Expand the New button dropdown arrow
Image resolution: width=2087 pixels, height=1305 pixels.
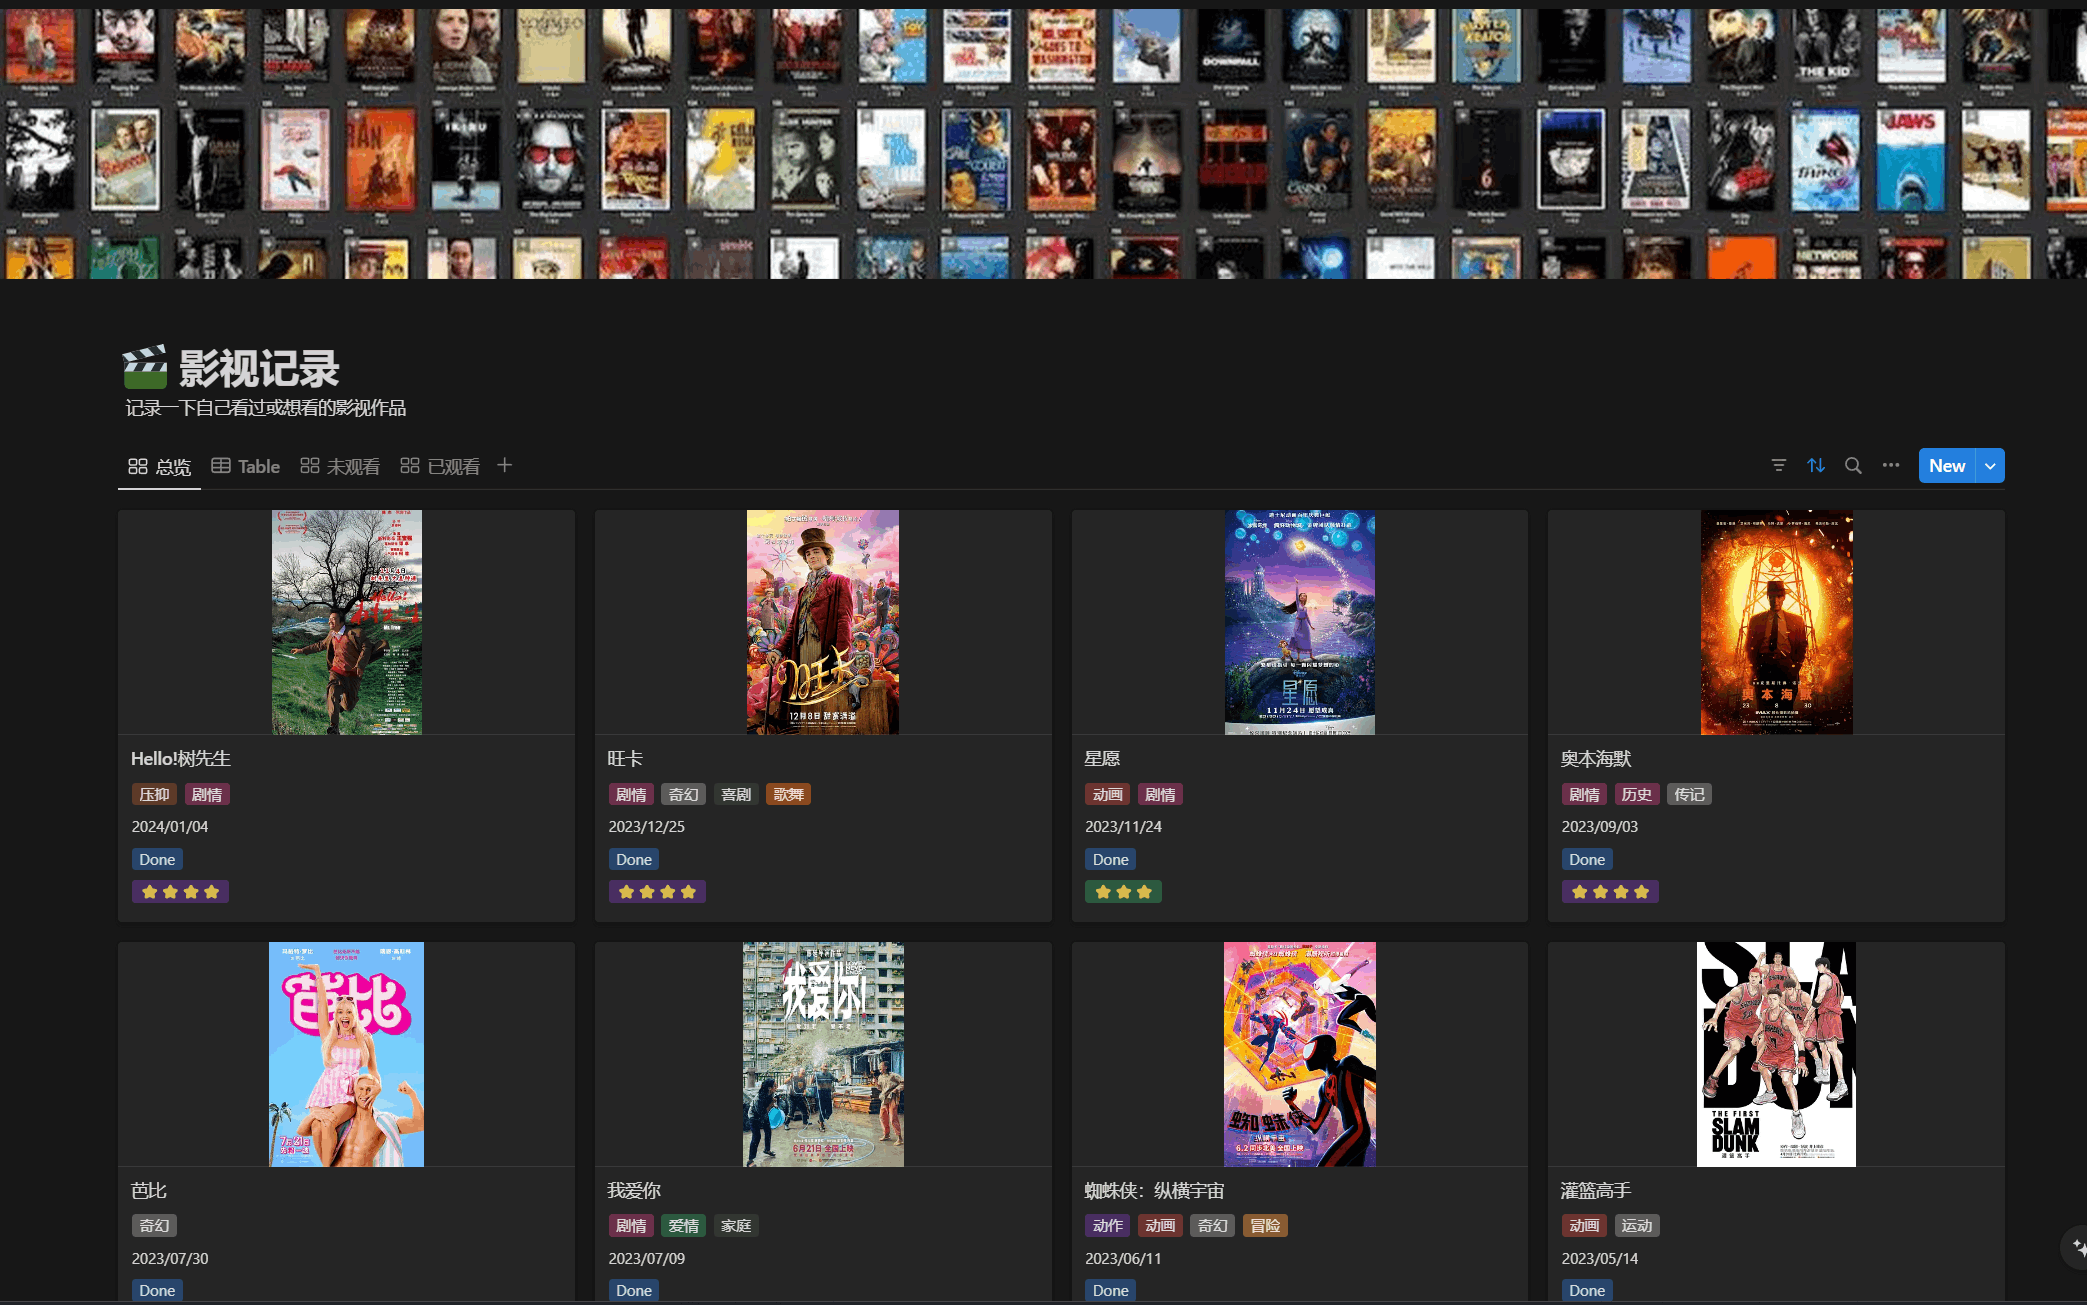(x=1990, y=466)
